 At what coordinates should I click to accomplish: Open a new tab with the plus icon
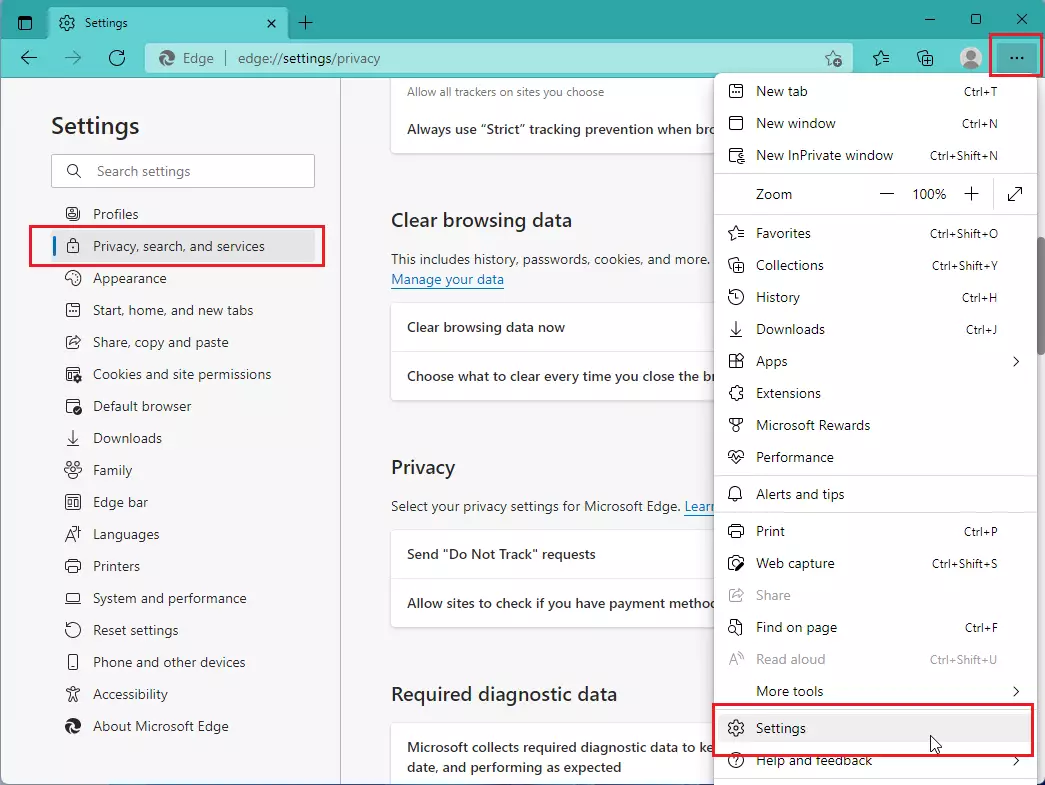(x=306, y=22)
